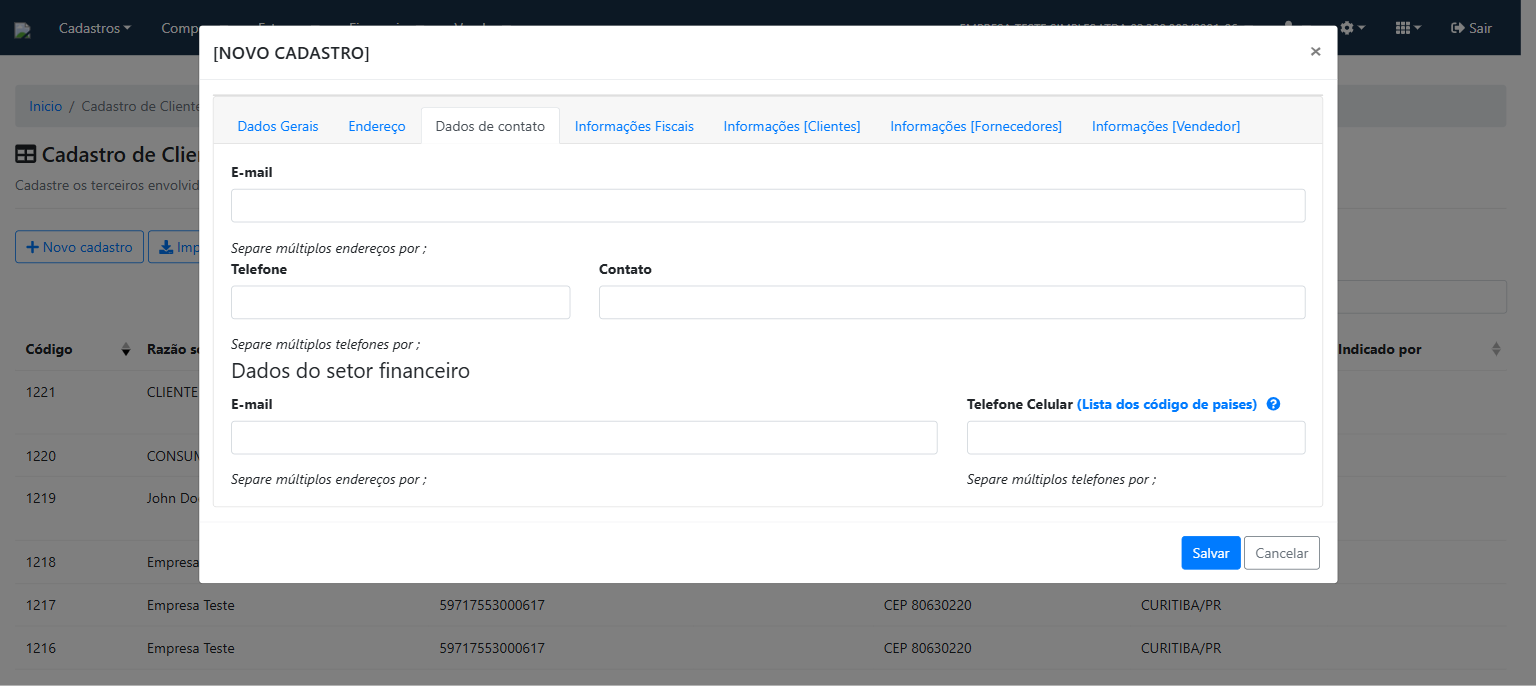Click Sair to log out
The image size is (1536, 686).
pyautogui.click(x=1471, y=28)
